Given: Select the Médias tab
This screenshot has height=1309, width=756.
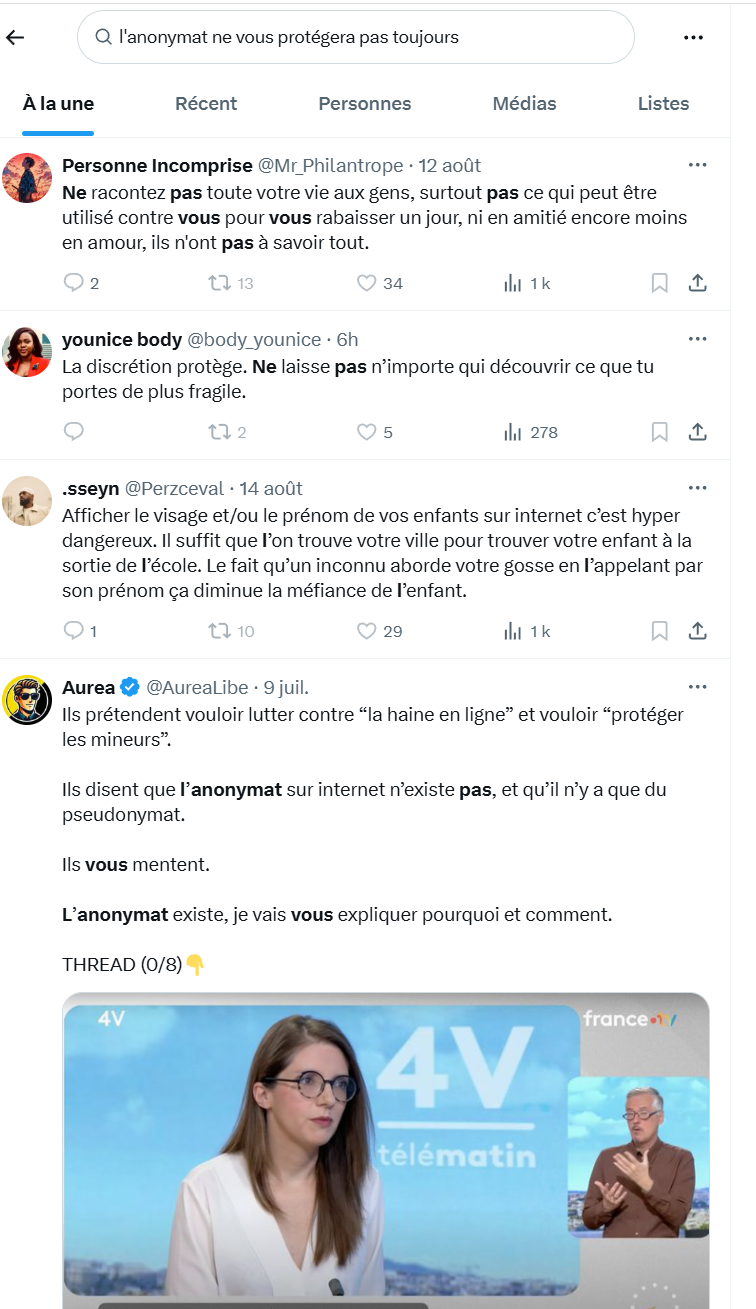Looking at the screenshot, I should point(524,103).
